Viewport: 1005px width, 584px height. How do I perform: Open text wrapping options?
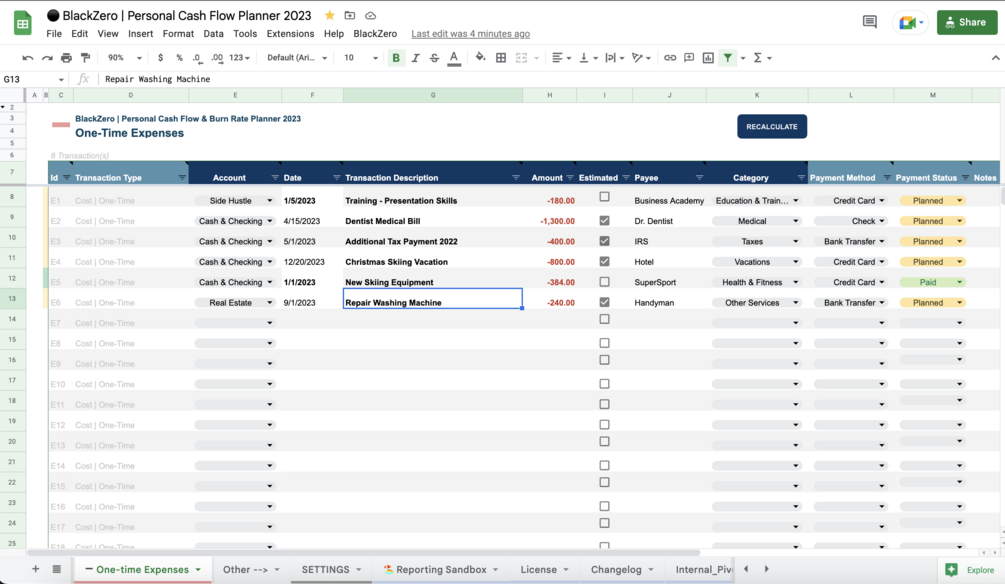coord(614,58)
